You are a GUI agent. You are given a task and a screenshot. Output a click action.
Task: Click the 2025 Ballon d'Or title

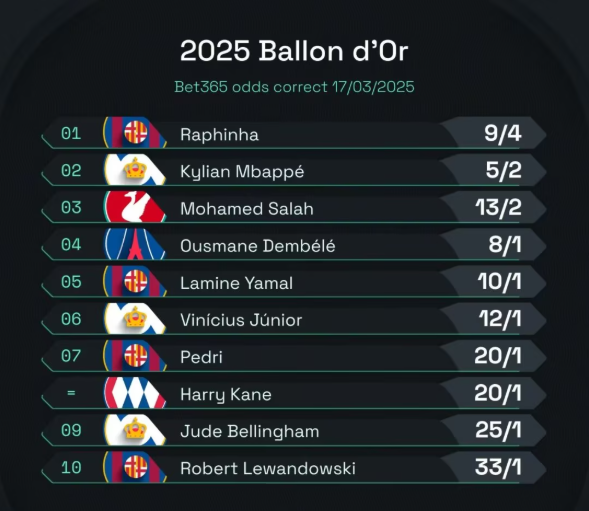(294, 50)
